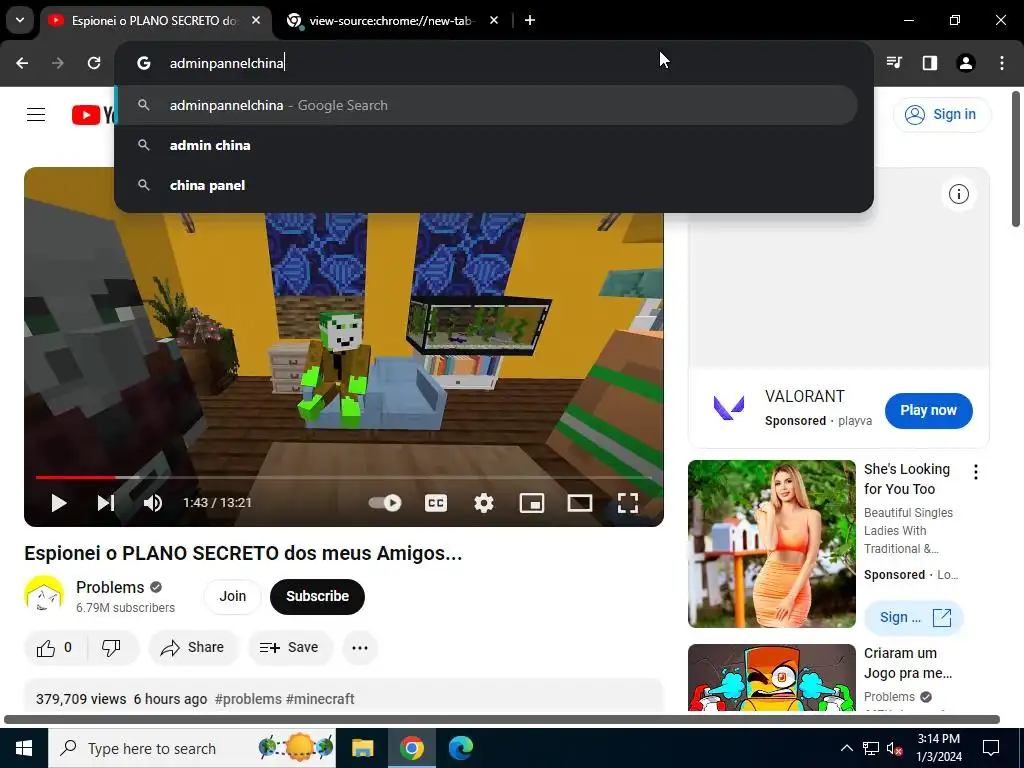Open Chrome media control icon
This screenshot has width=1024, height=768.
coord(894,63)
